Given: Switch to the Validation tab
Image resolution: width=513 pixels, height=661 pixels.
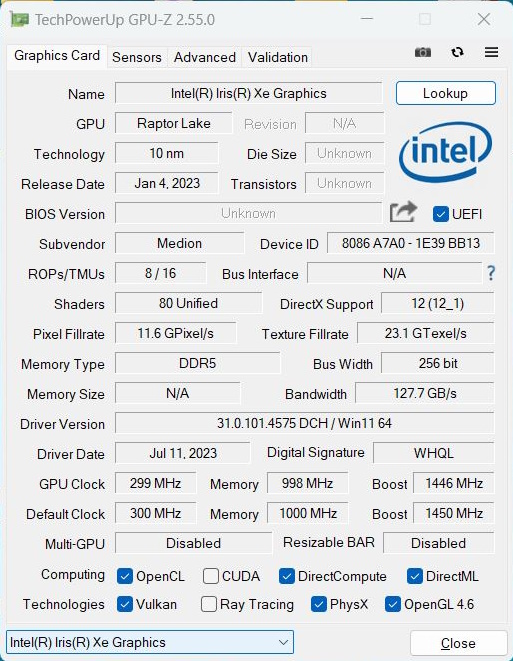Looking at the screenshot, I should click(x=278, y=57).
